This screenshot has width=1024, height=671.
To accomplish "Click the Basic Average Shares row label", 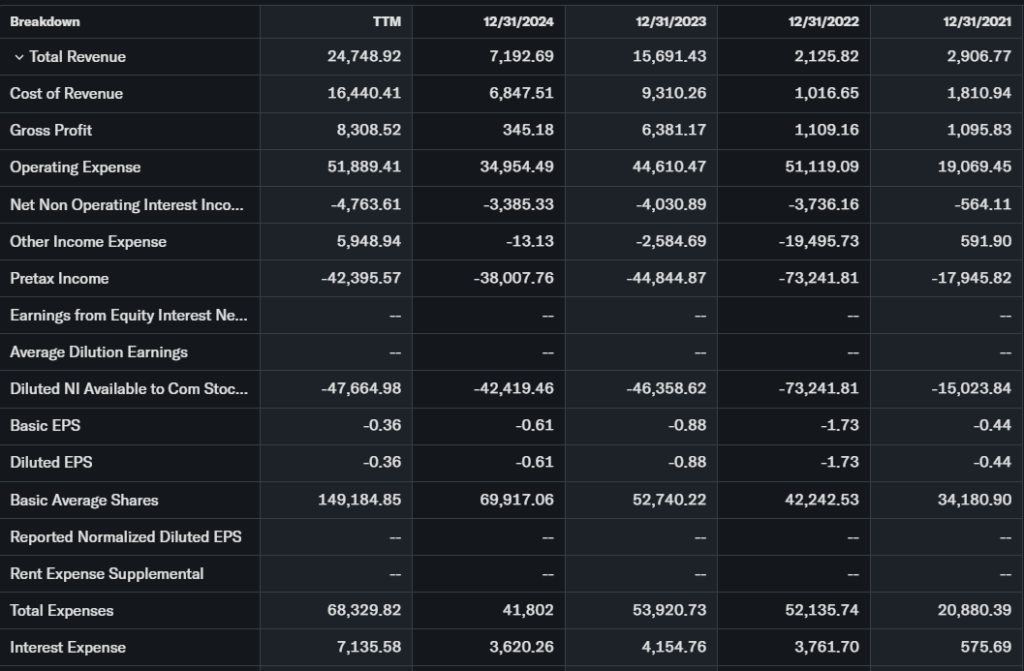I will click(x=84, y=500).
